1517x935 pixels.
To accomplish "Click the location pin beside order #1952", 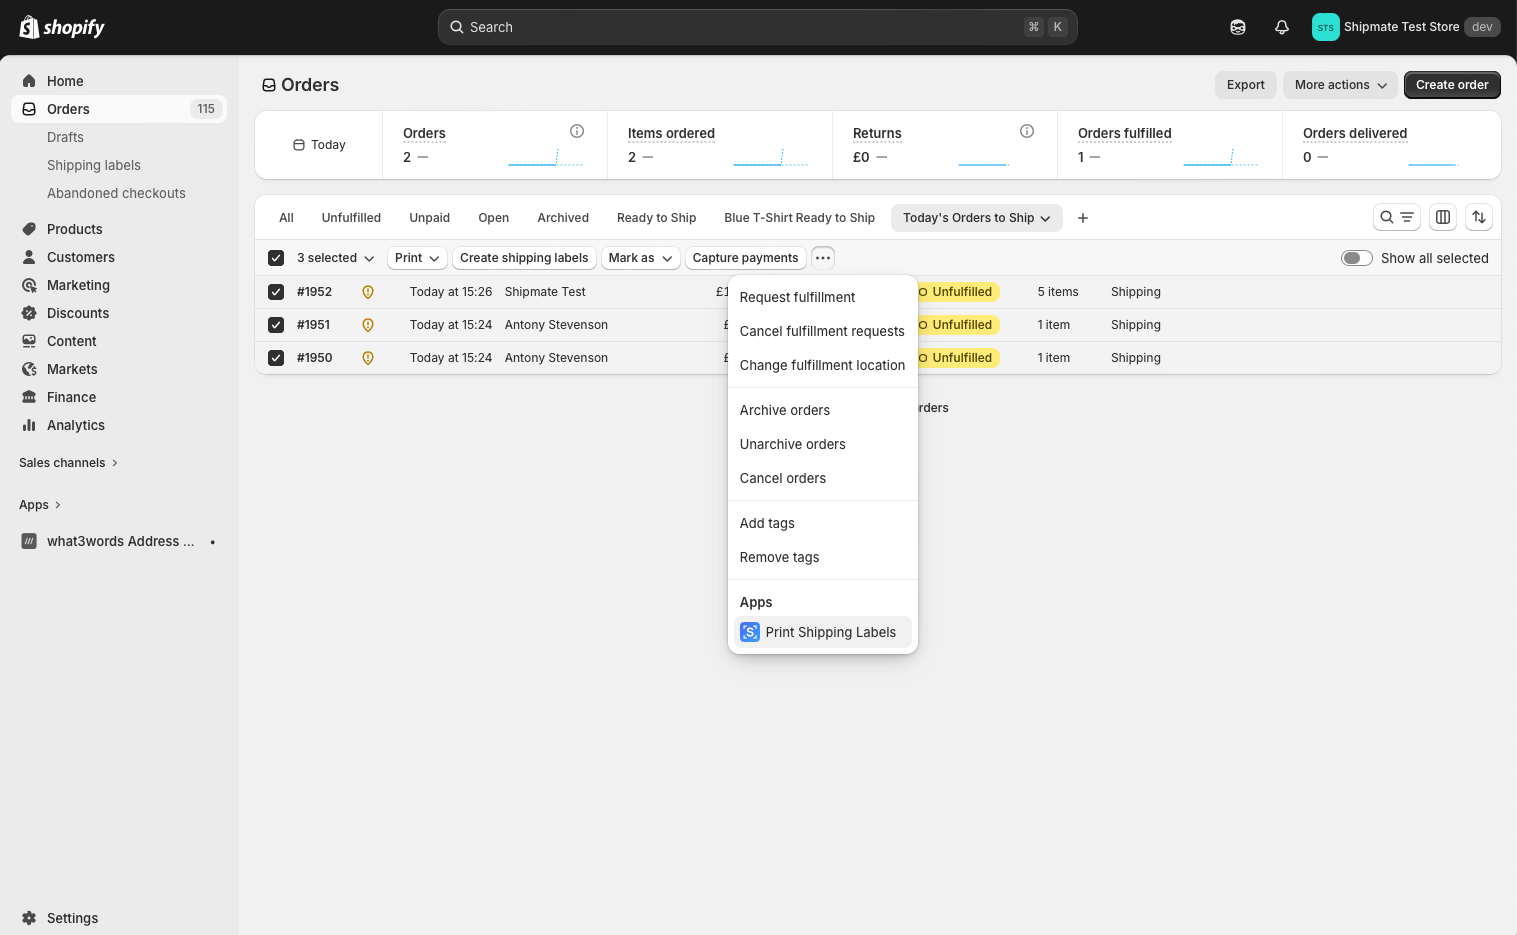I will (367, 291).
